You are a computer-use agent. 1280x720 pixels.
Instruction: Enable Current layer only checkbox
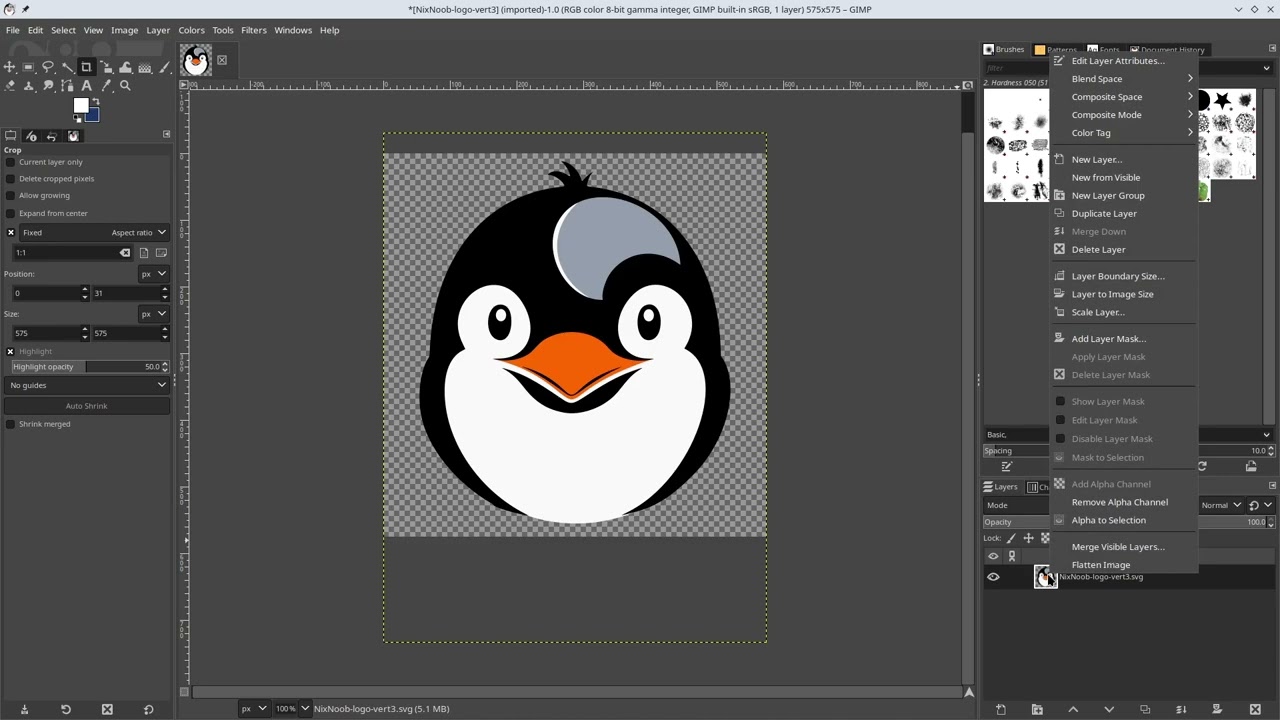[x=11, y=162]
